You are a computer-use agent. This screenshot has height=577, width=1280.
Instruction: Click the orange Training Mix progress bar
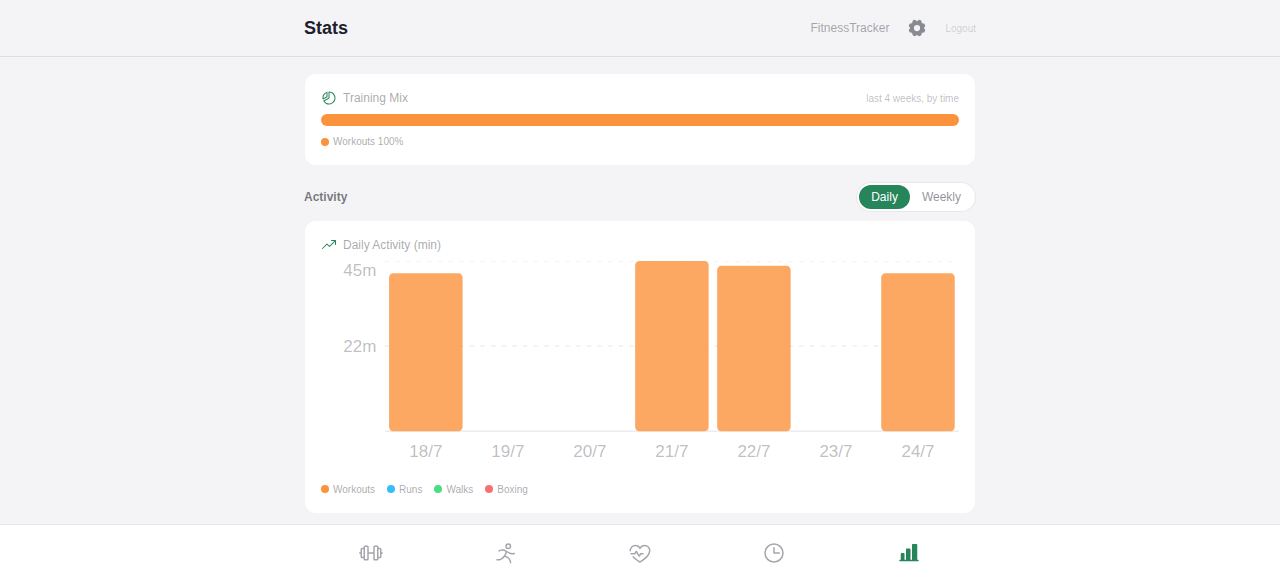coord(640,120)
